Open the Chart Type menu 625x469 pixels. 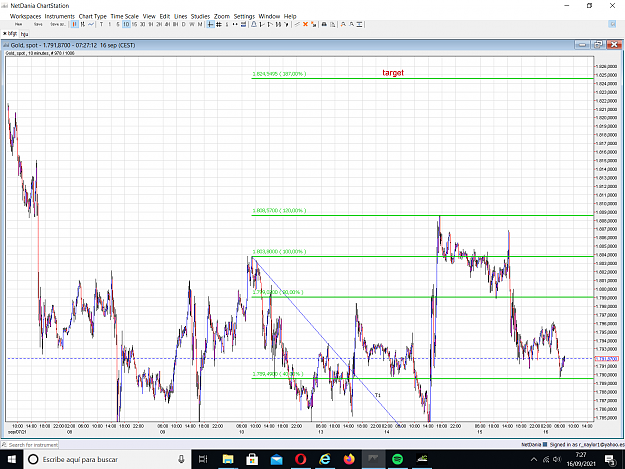click(92, 16)
